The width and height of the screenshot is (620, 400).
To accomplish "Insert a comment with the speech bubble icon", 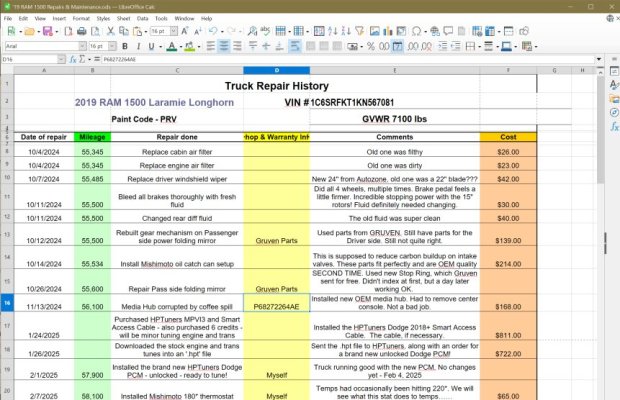I will tap(448, 31).
